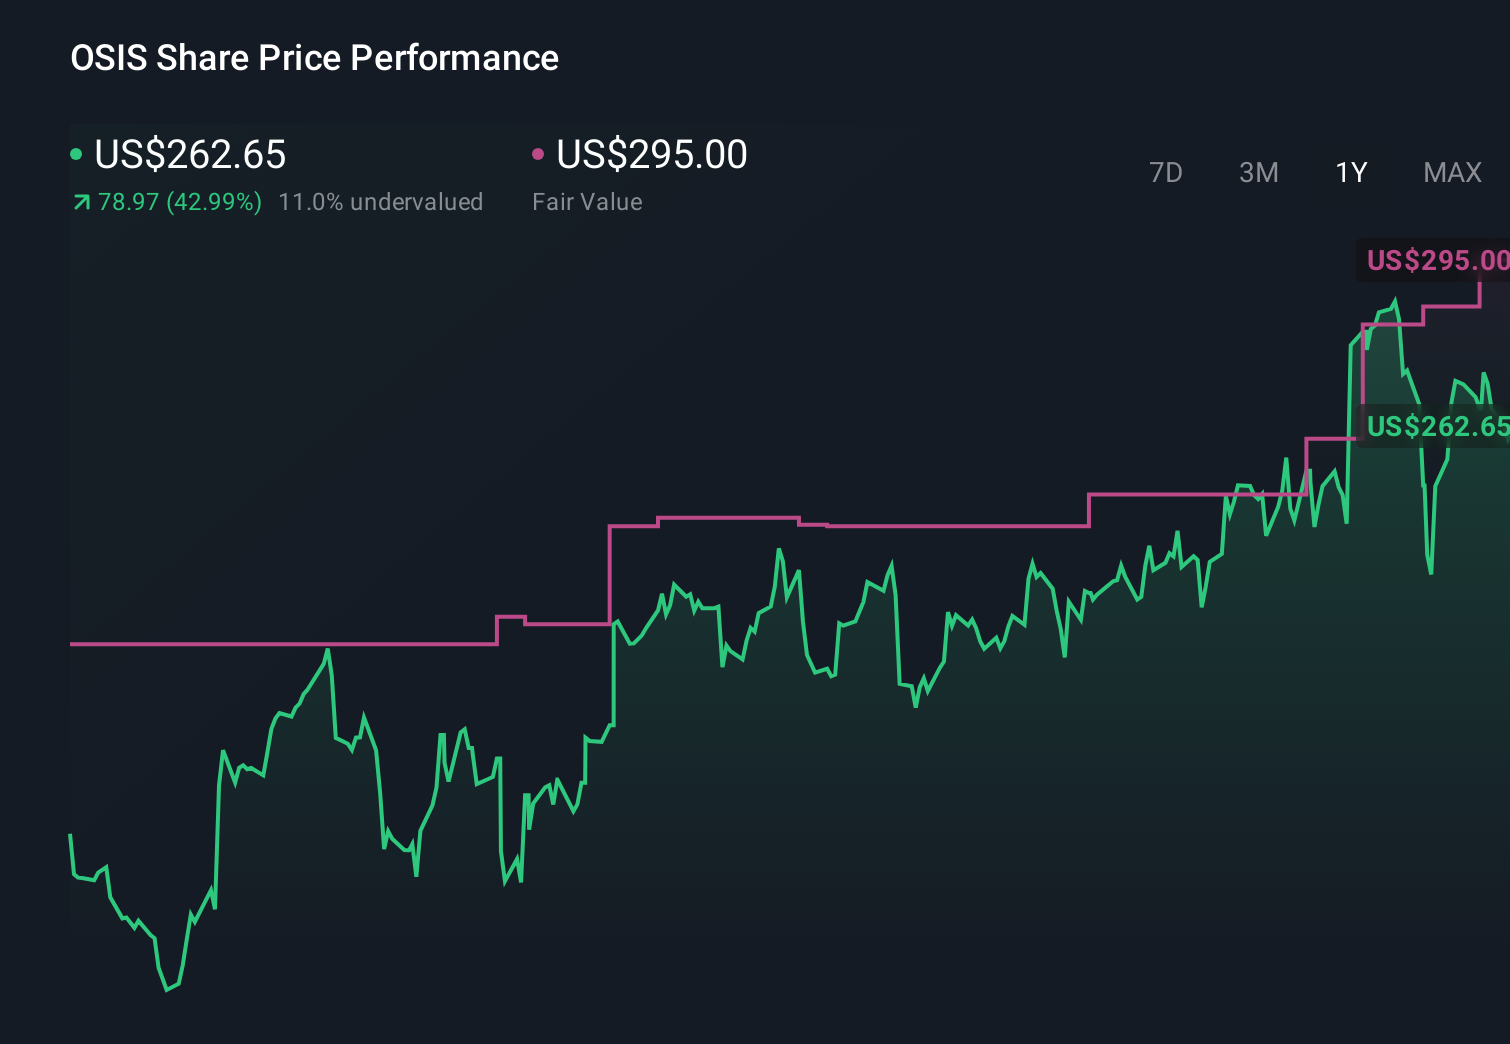The width and height of the screenshot is (1510, 1044).
Task: Click the US$262.65 current price tag
Action: coord(1437,427)
